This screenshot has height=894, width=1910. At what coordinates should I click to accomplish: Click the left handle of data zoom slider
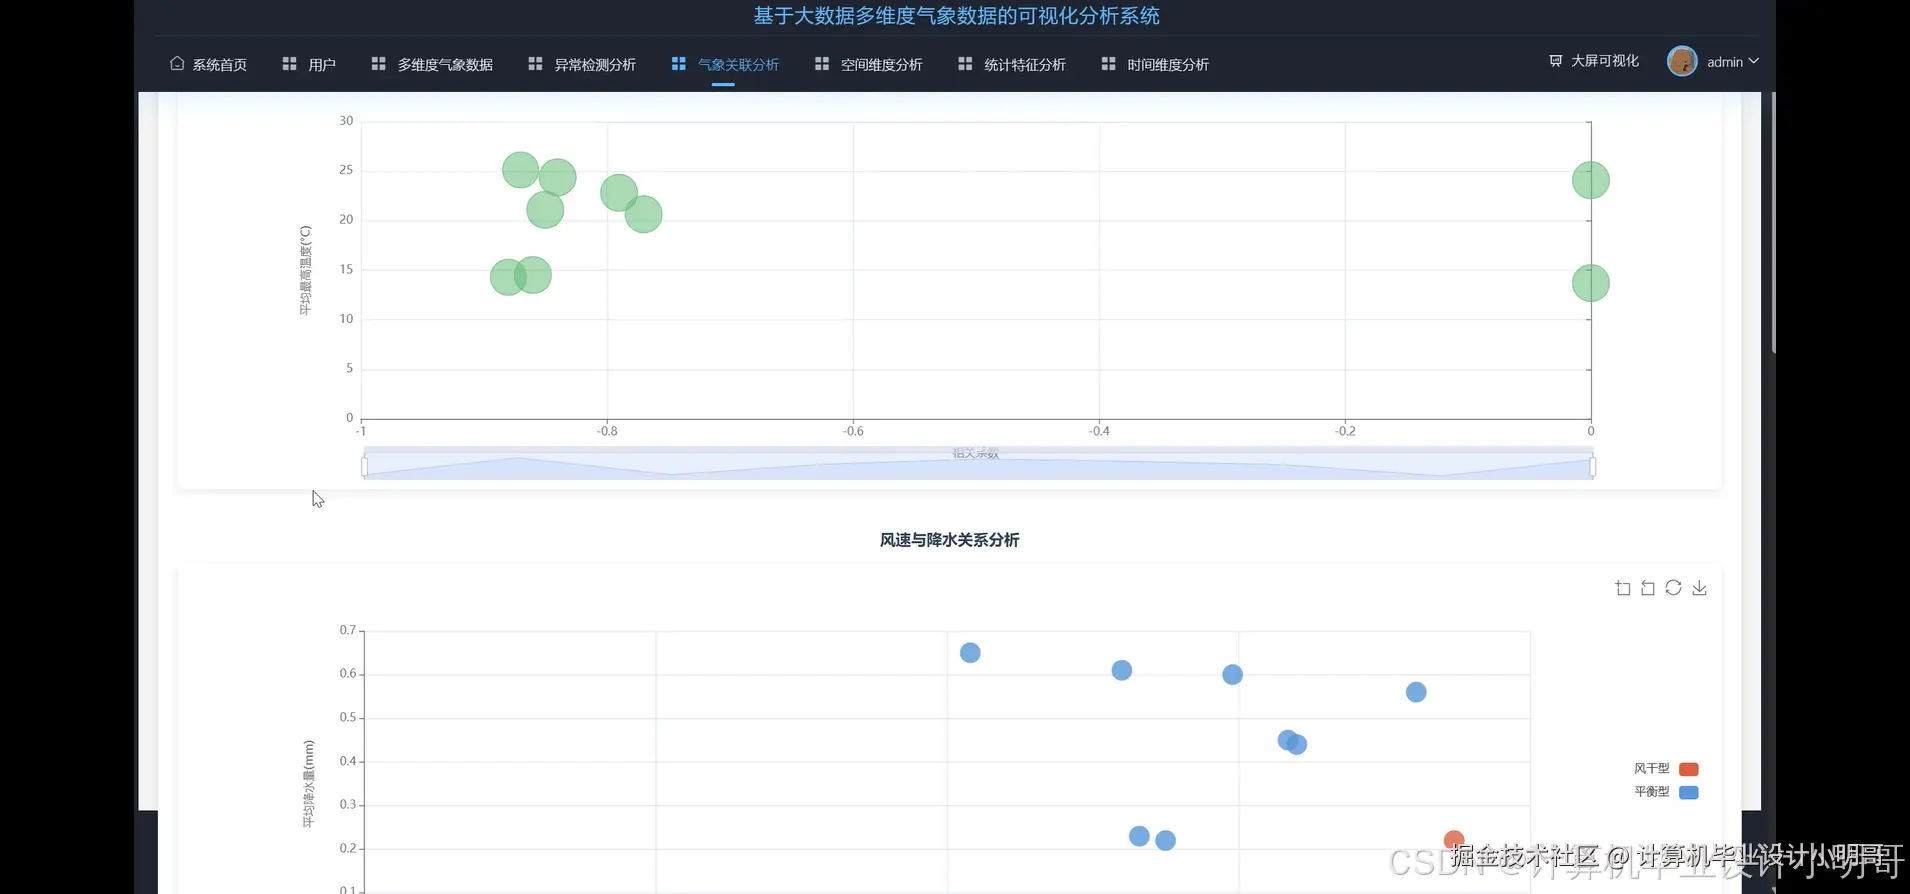[x=364, y=466]
